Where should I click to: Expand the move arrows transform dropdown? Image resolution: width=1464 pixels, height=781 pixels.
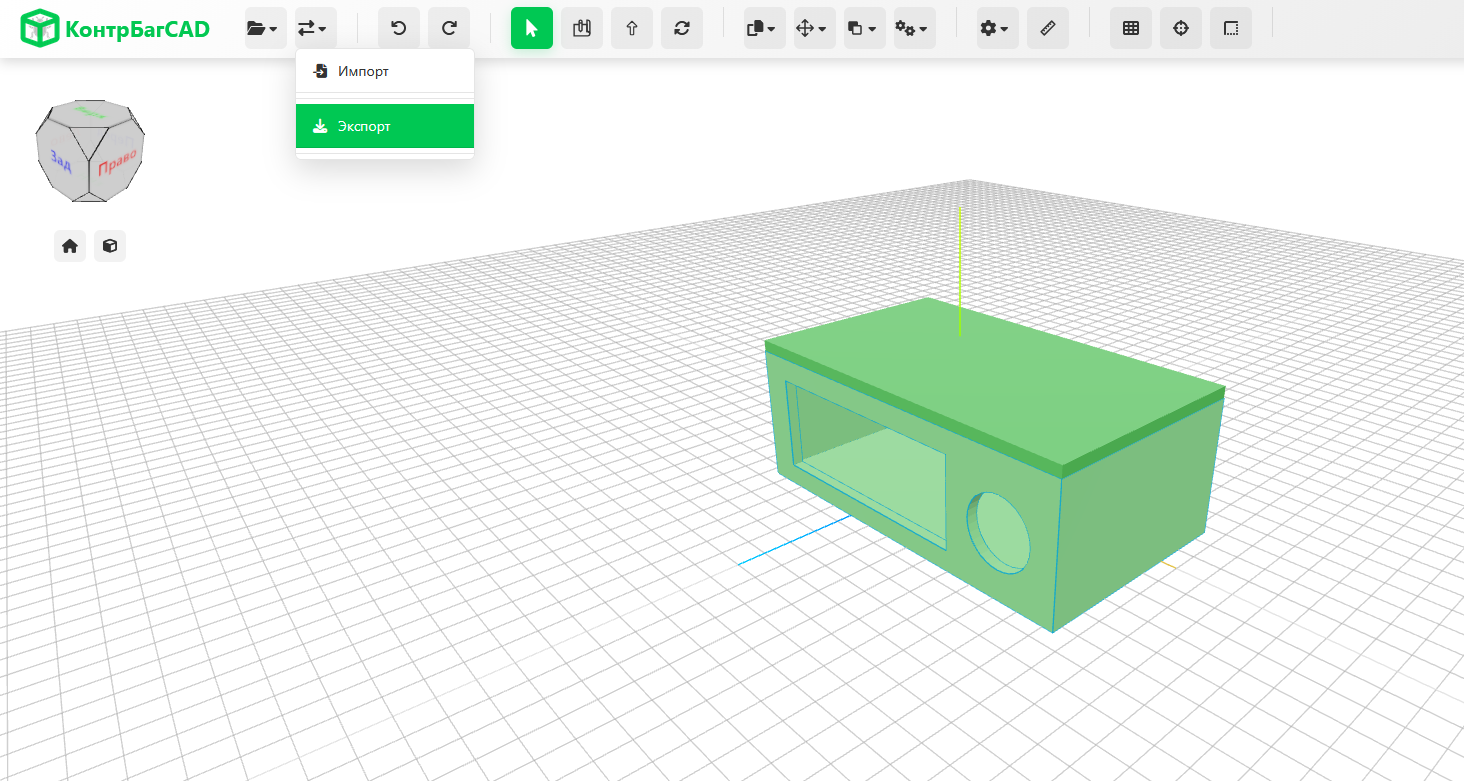click(x=814, y=29)
